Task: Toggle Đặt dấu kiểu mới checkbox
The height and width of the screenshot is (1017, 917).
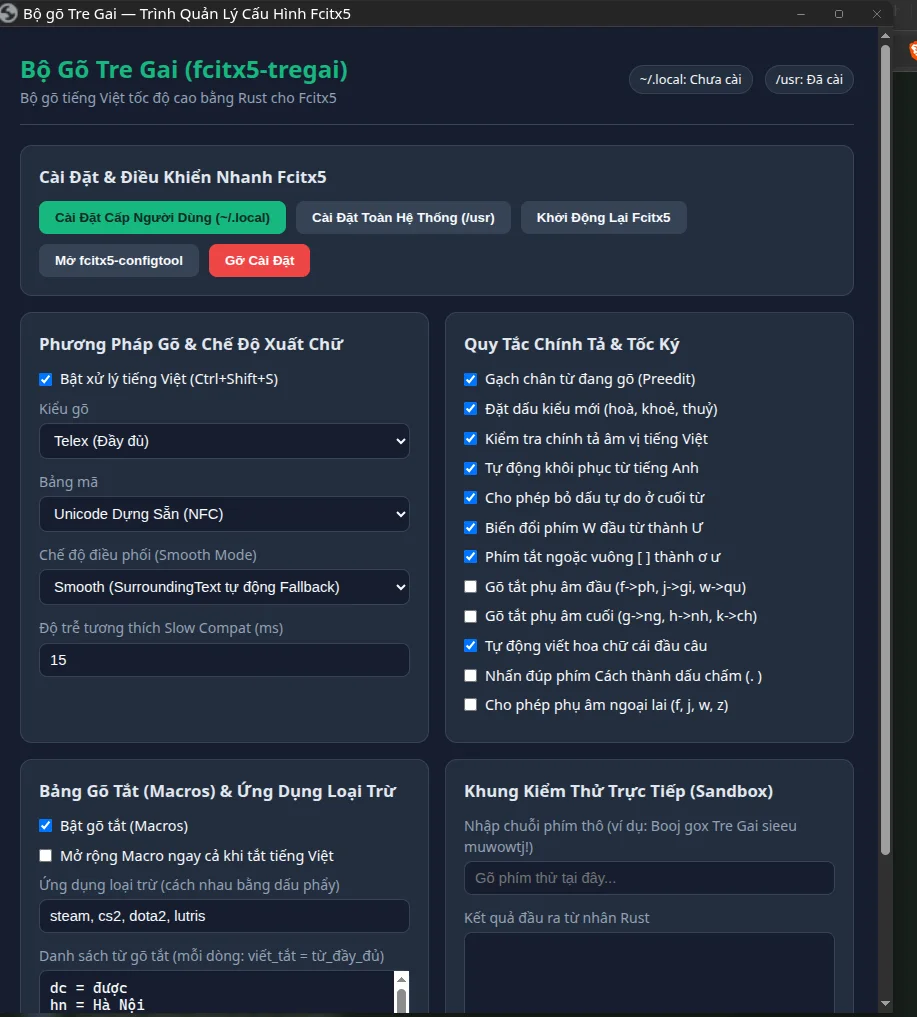Action: [x=471, y=409]
